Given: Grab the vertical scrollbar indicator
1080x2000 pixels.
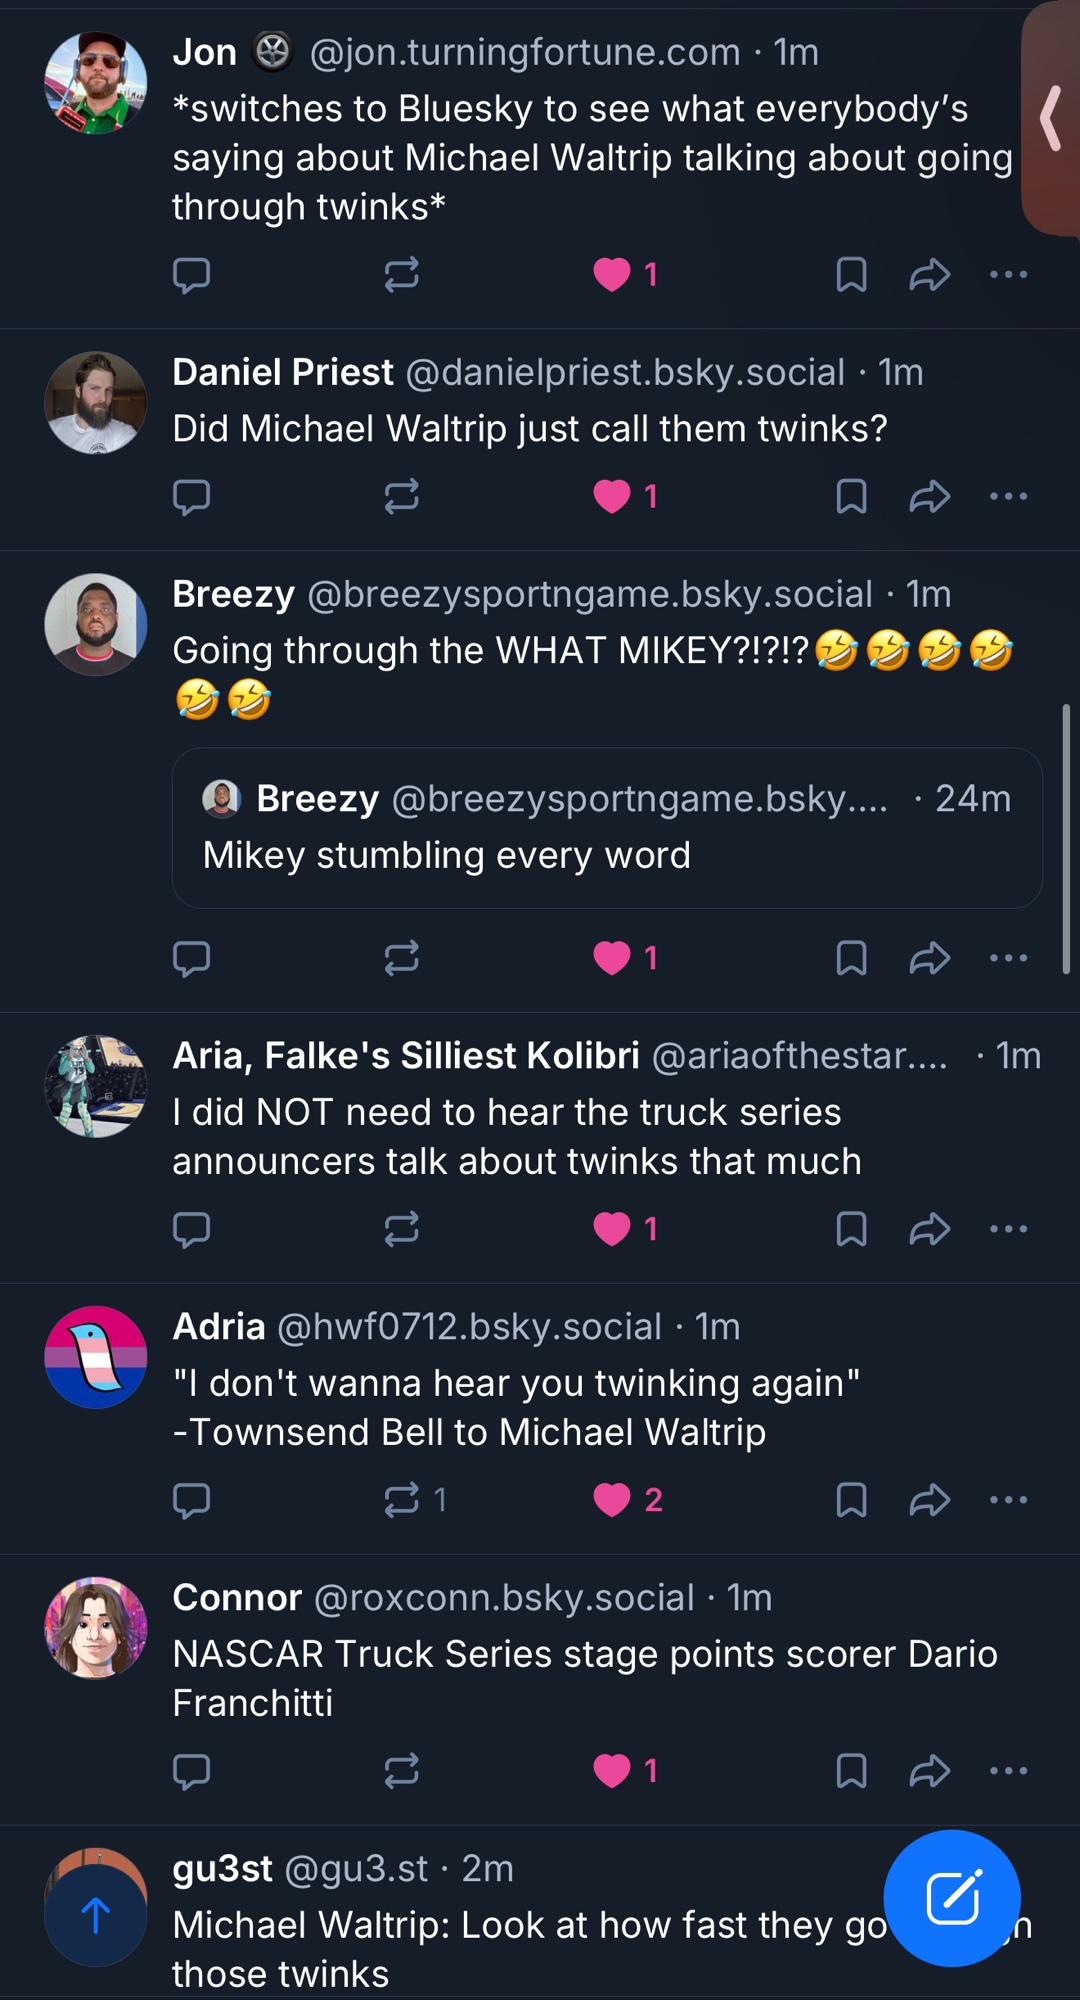Looking at the screenshot, I should [1066, 838].
